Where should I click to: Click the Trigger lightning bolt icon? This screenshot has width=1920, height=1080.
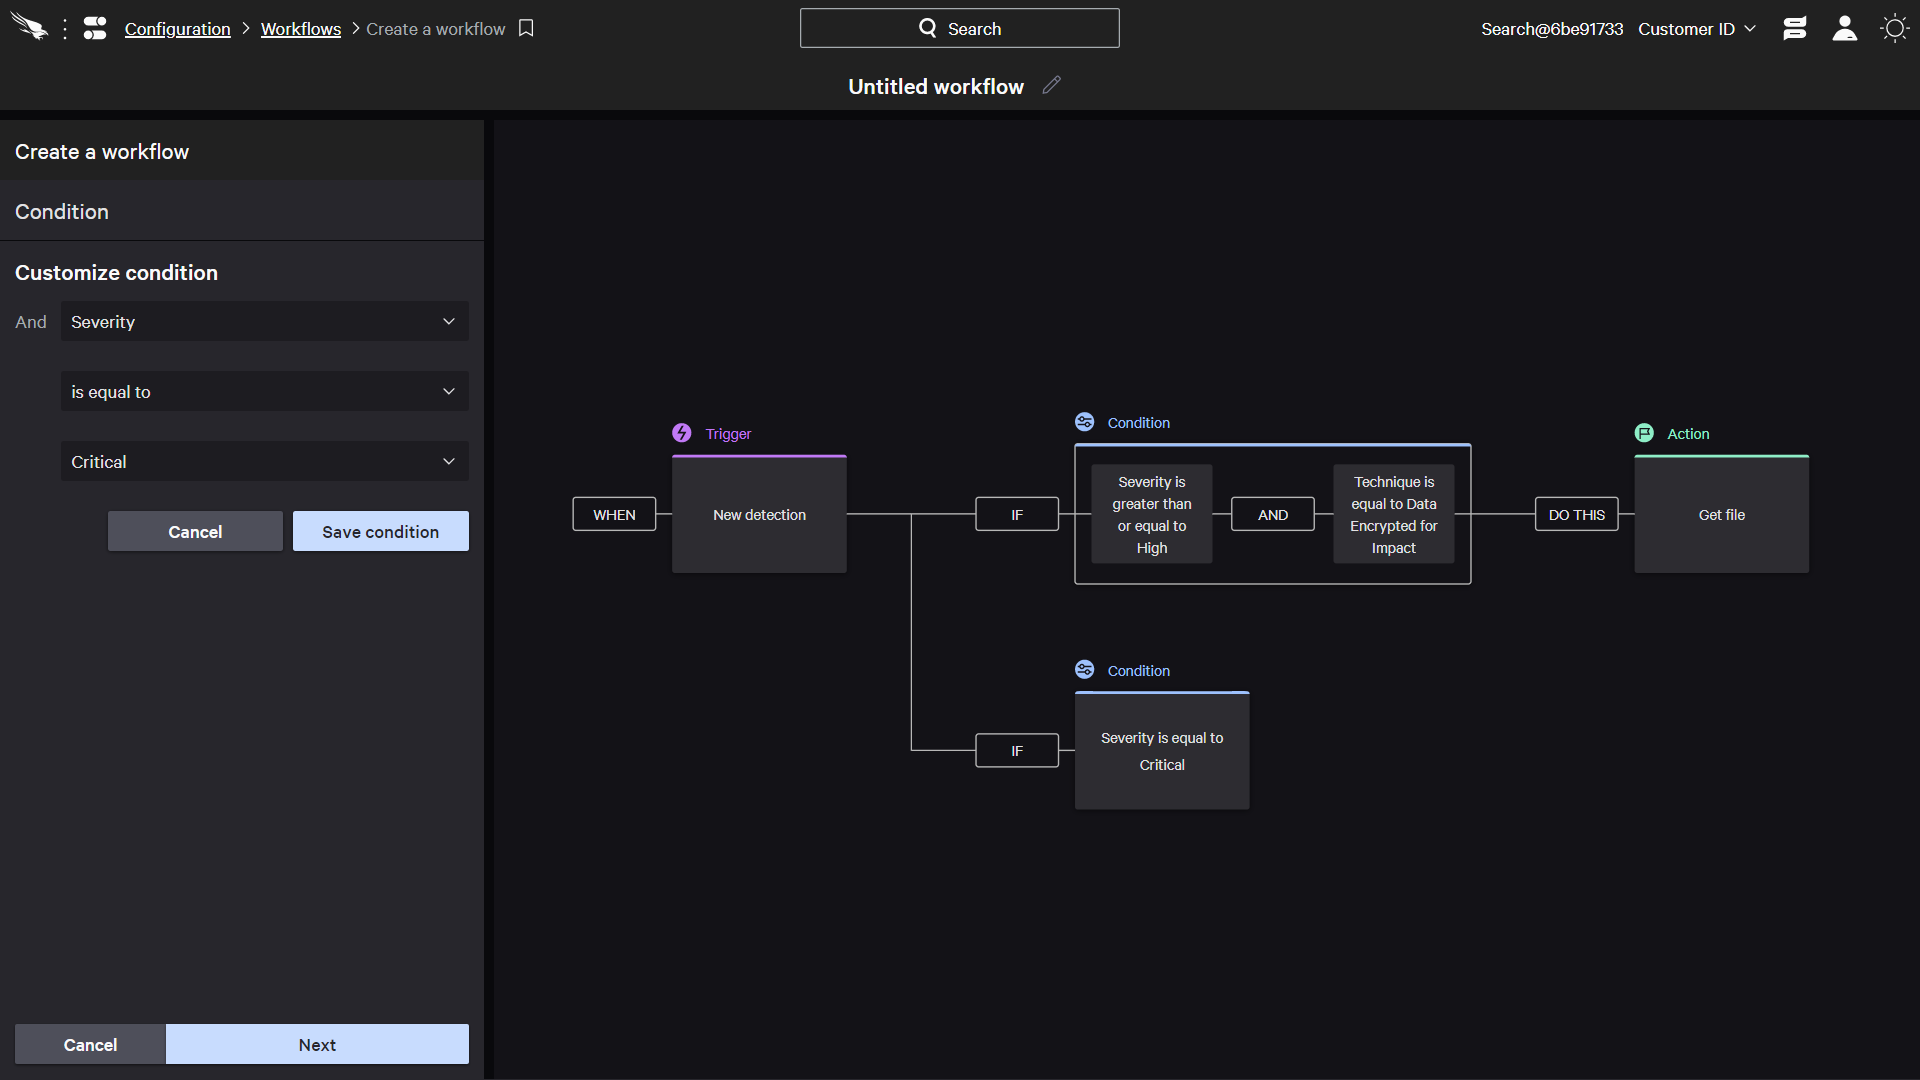click(683, 431)
